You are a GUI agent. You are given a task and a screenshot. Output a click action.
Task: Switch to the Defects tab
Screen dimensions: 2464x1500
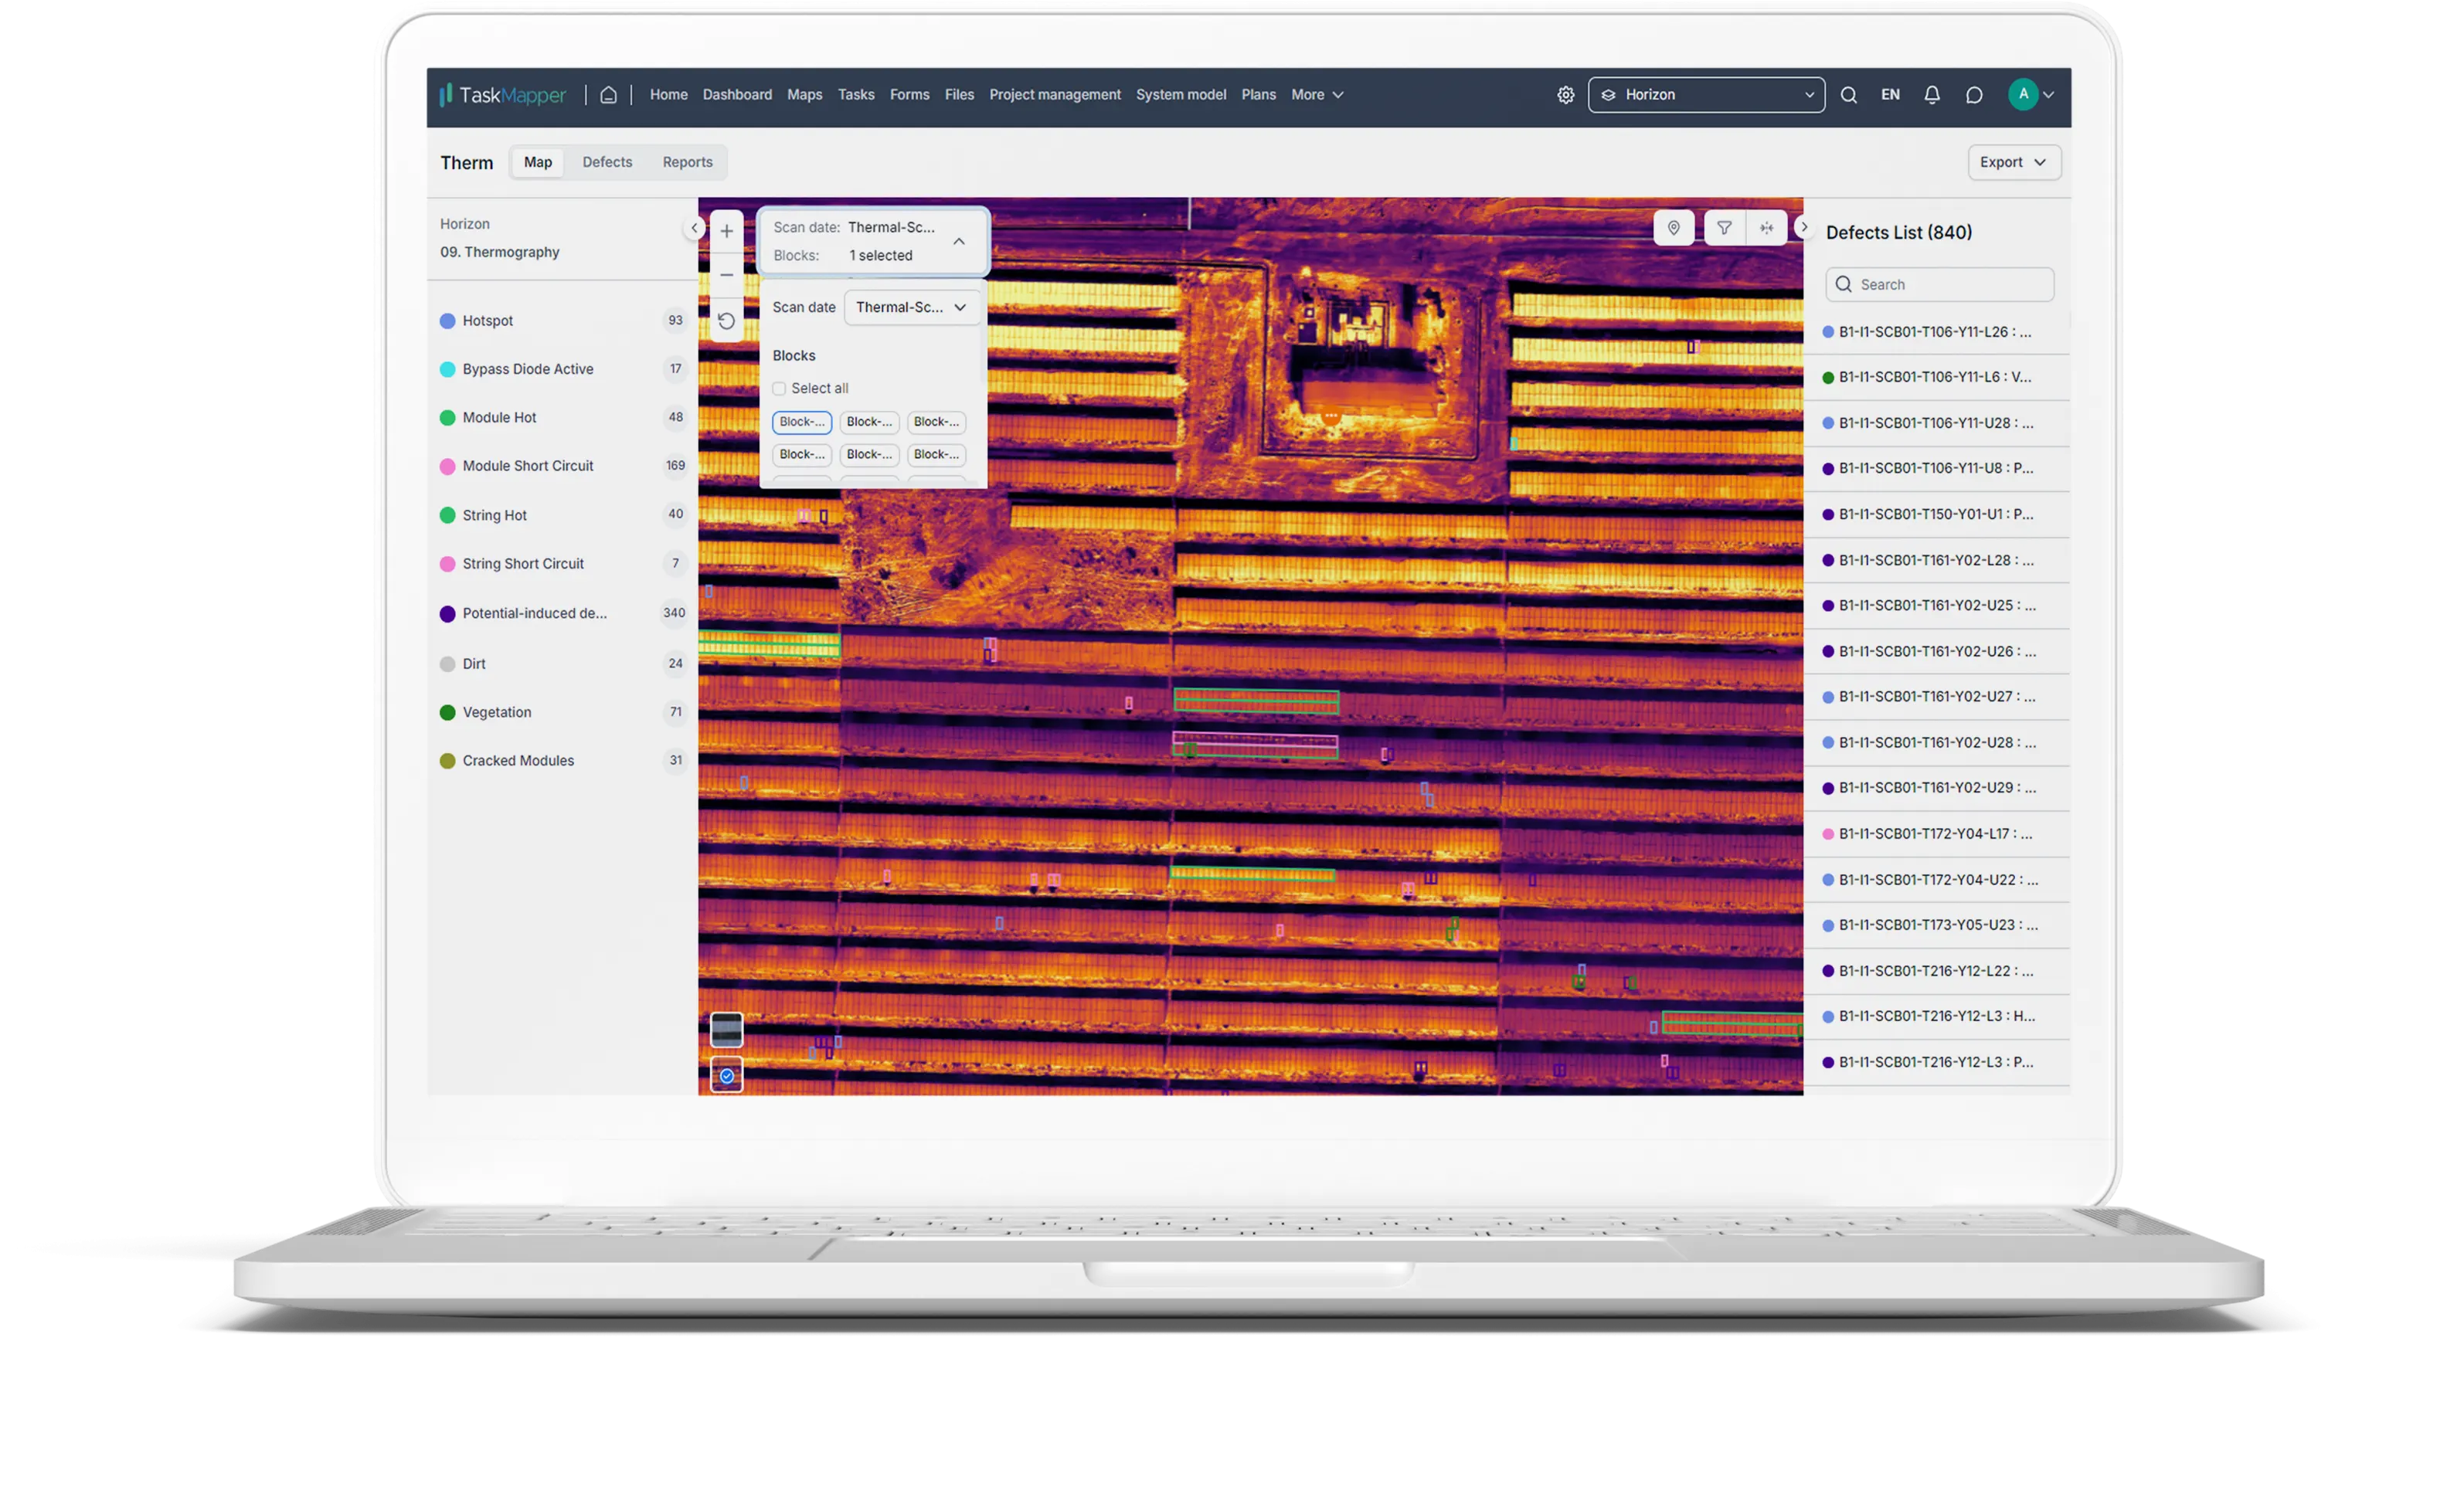[607, 162]
